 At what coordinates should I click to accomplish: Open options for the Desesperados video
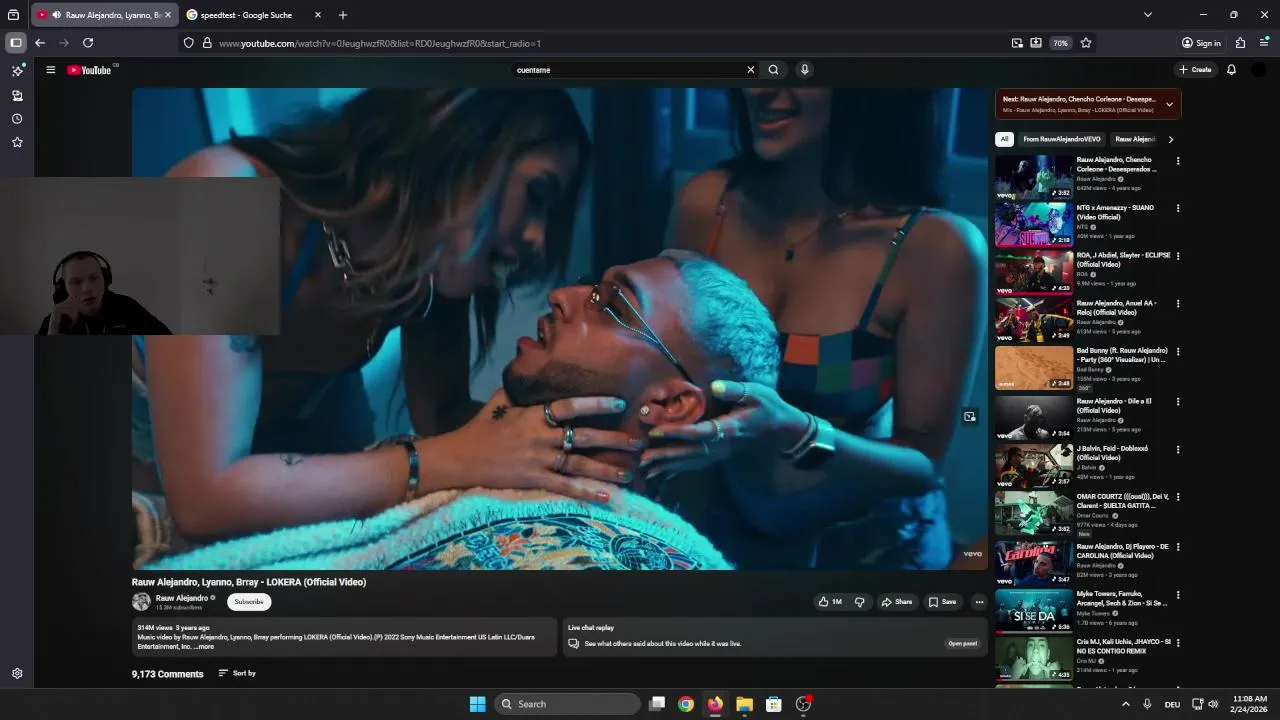pyautogui.click(x=1178, y=161)
